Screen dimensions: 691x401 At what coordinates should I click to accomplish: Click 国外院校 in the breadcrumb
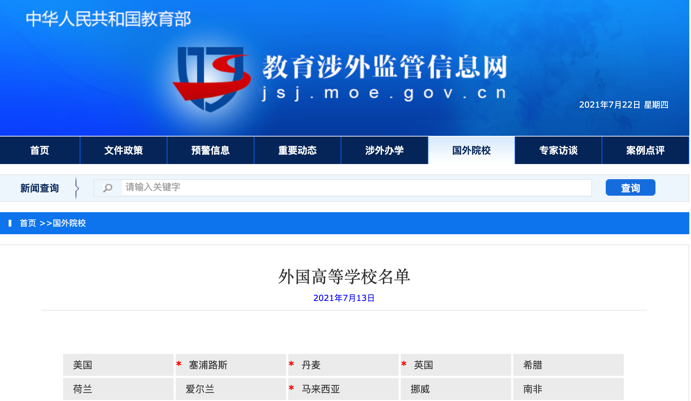[69, 223]
